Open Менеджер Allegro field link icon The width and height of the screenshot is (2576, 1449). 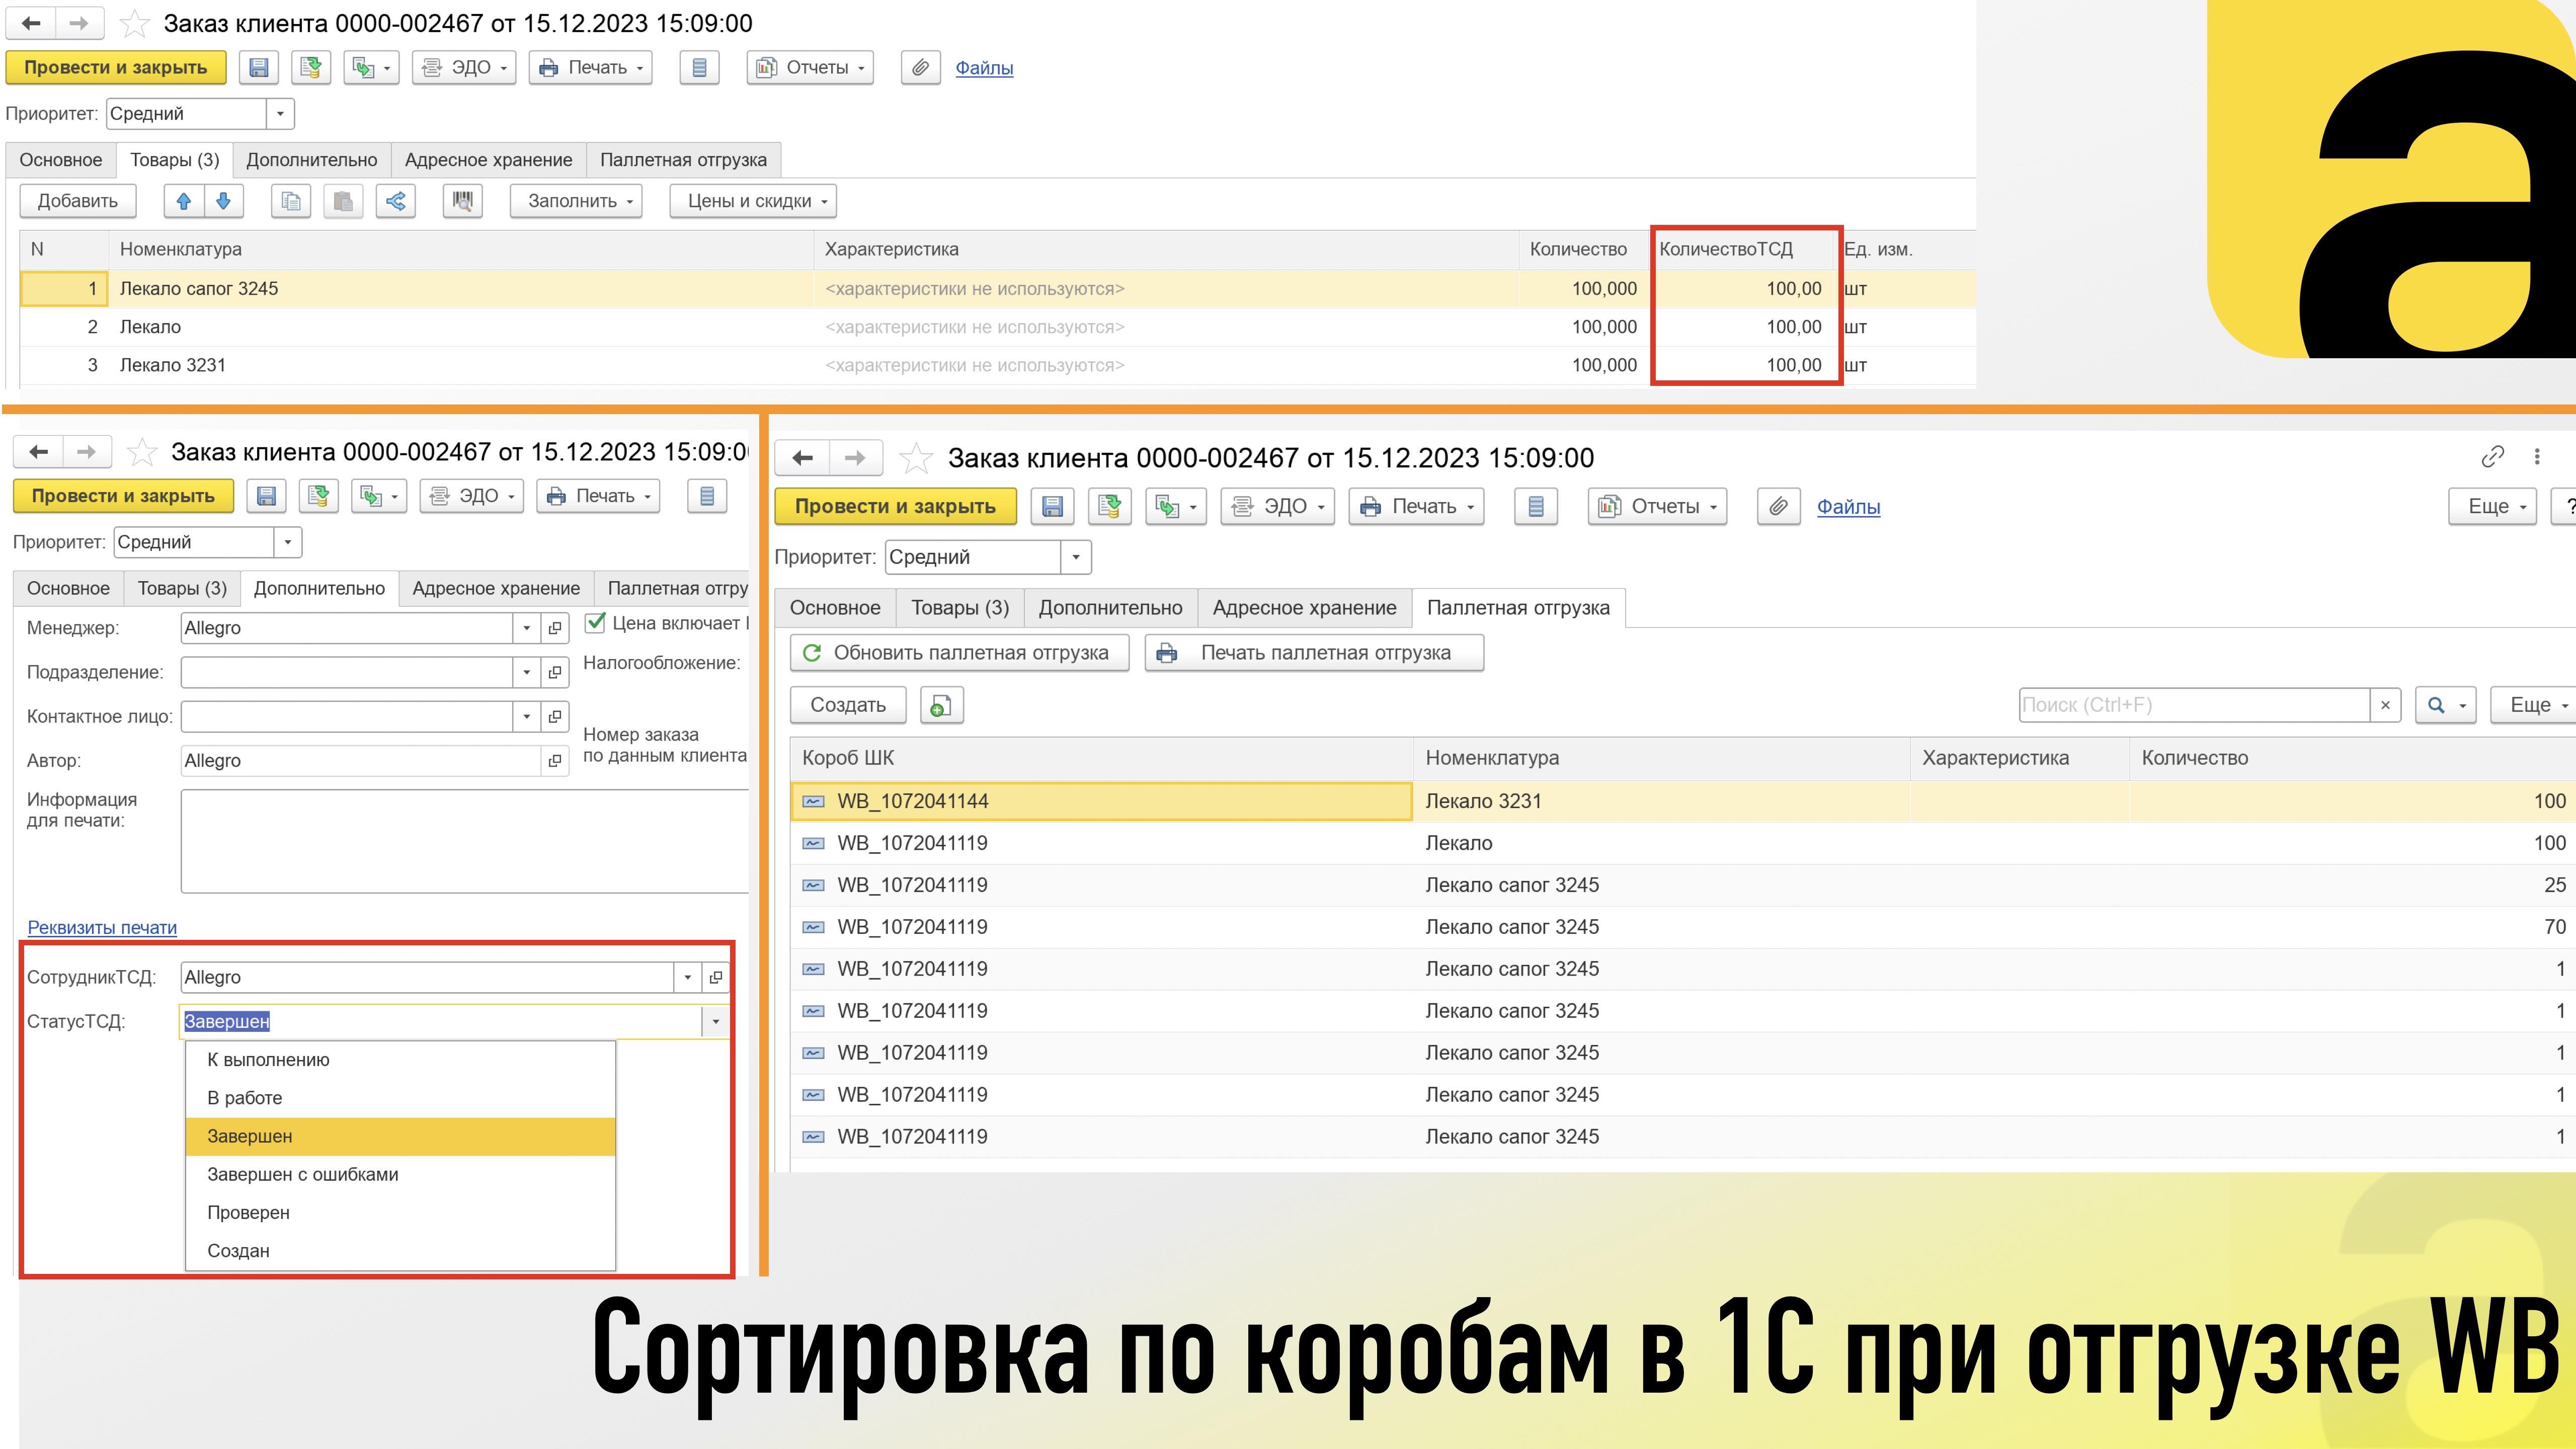click(555, 628)
